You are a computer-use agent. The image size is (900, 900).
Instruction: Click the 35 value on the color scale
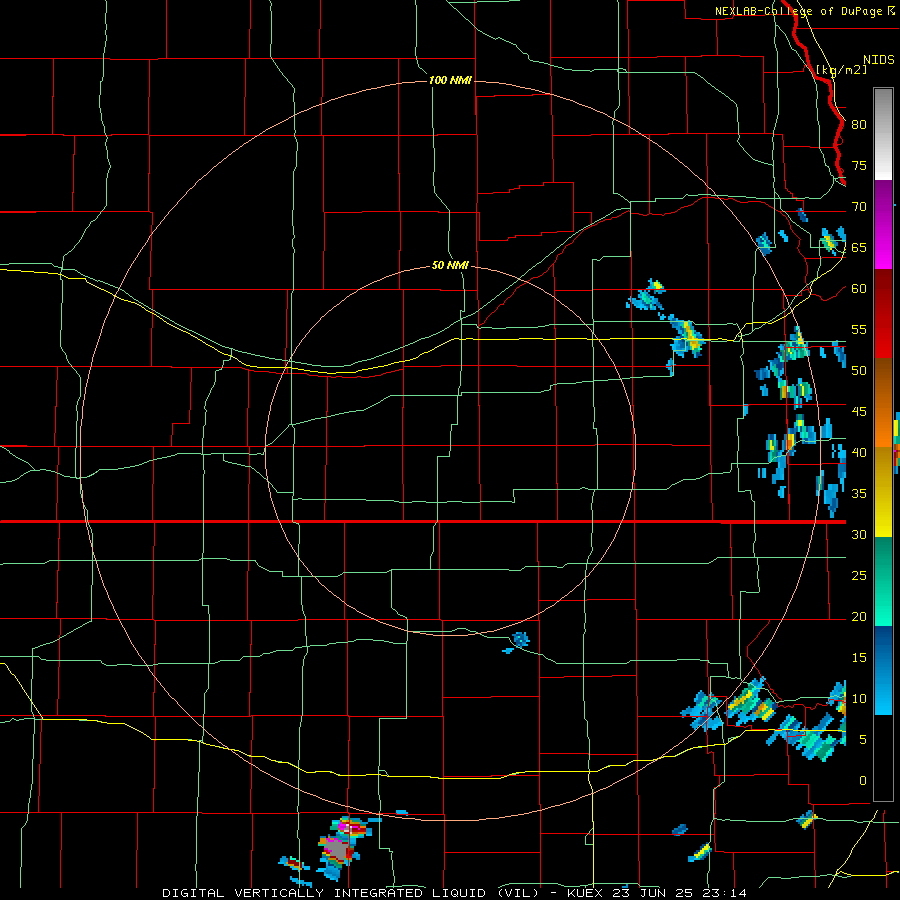[x=859, y=494]
